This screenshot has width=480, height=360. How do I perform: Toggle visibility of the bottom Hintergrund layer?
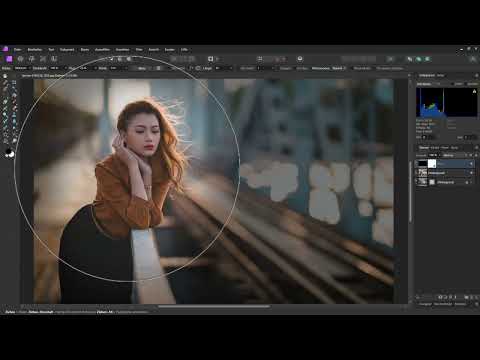click(x=471, y=182)
